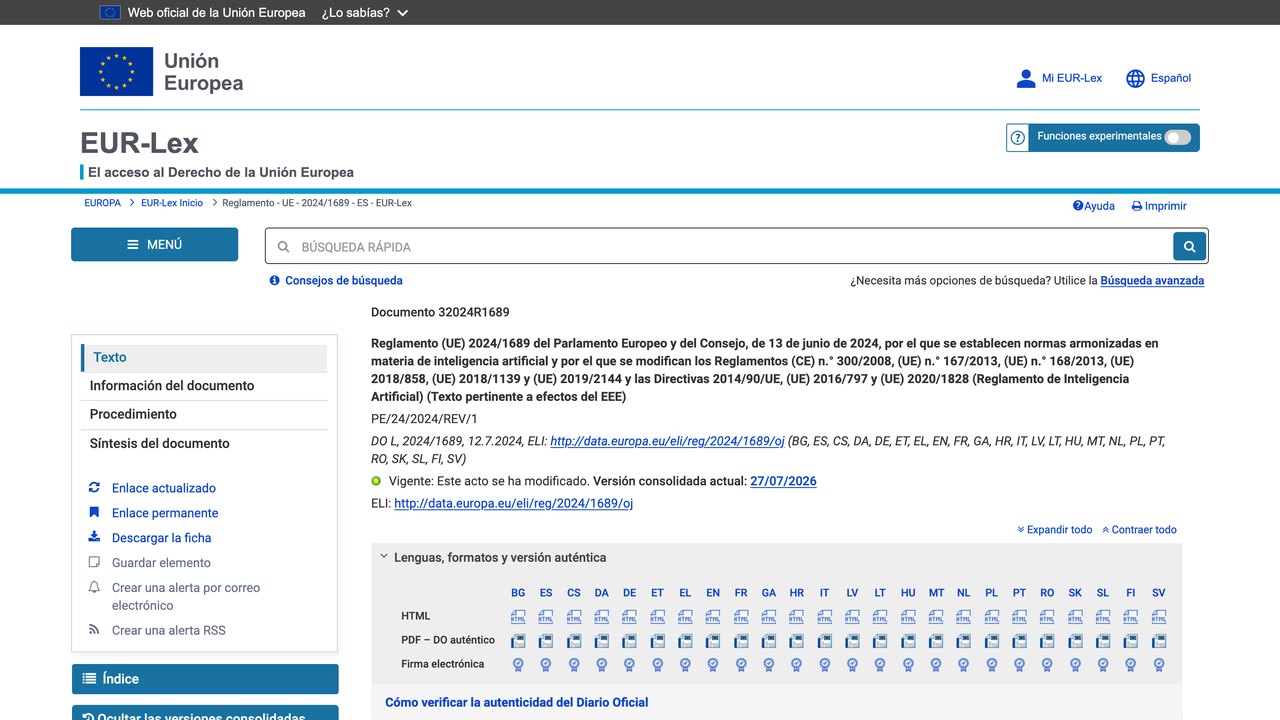Open the Ayuda help icon
This screenshot has width=1280, height=720.
[x=1078, y=206]
